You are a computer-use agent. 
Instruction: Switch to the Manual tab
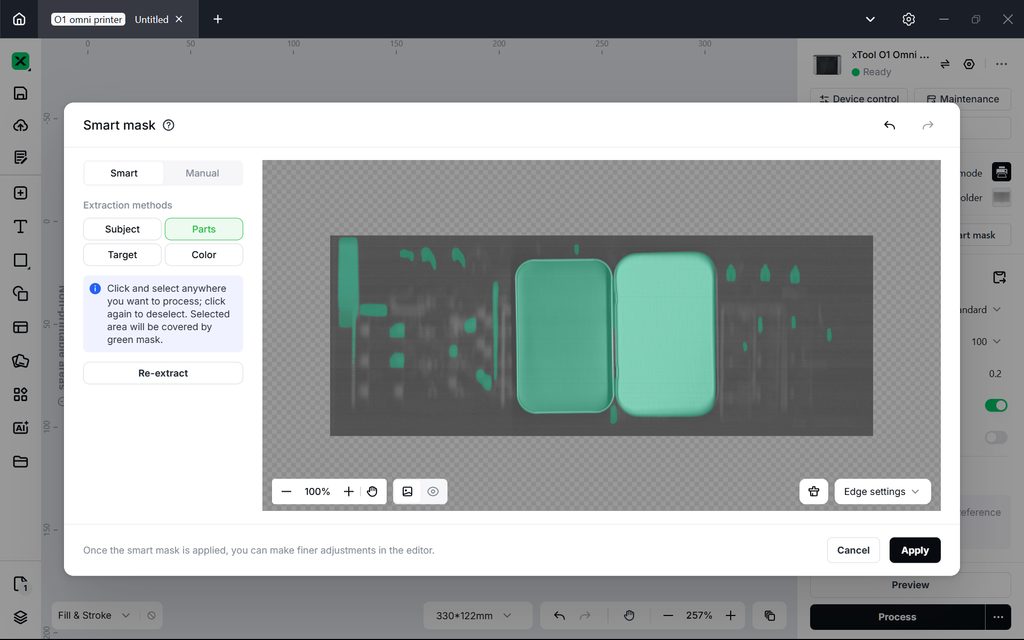click(202, 173)
